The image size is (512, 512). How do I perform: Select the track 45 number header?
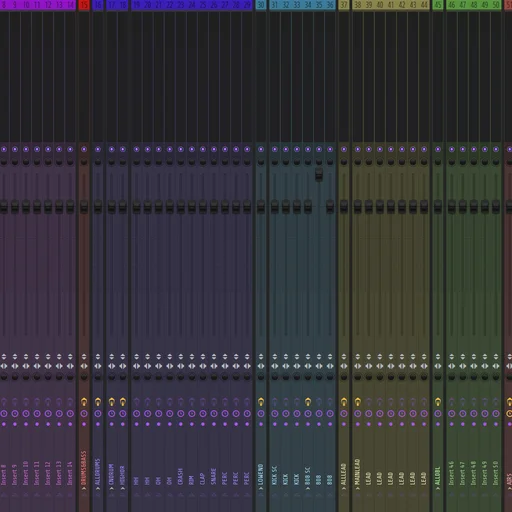(x=438, y=5)
